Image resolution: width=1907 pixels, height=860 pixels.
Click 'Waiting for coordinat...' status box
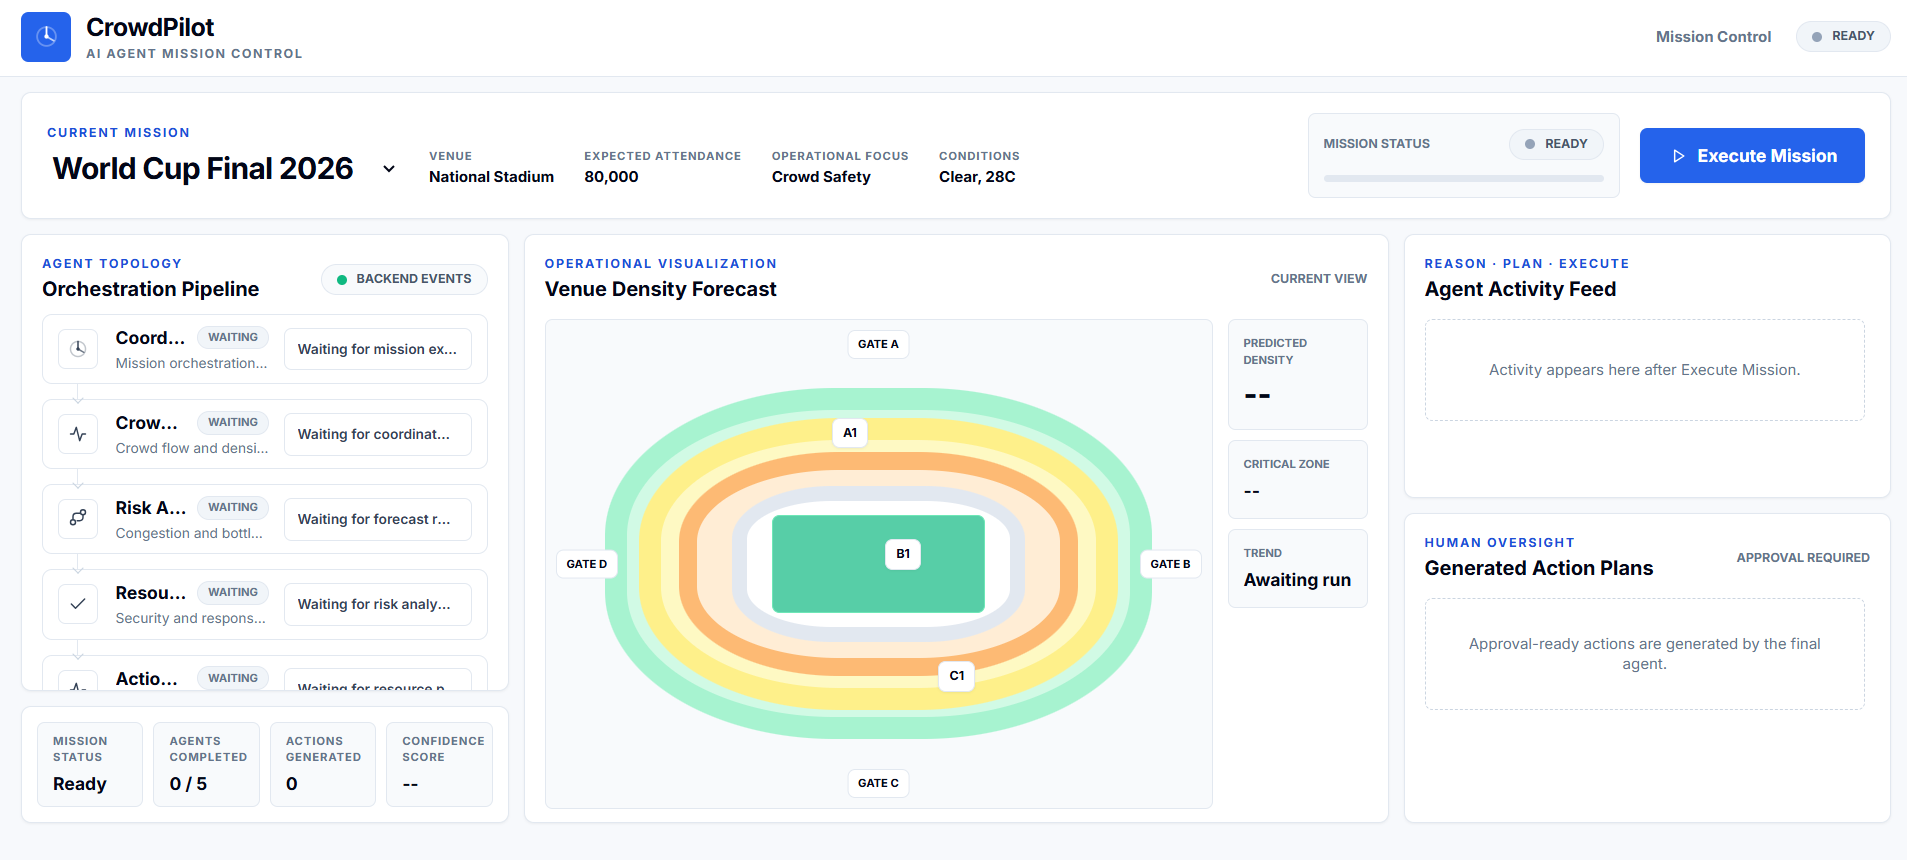(378, 434)
